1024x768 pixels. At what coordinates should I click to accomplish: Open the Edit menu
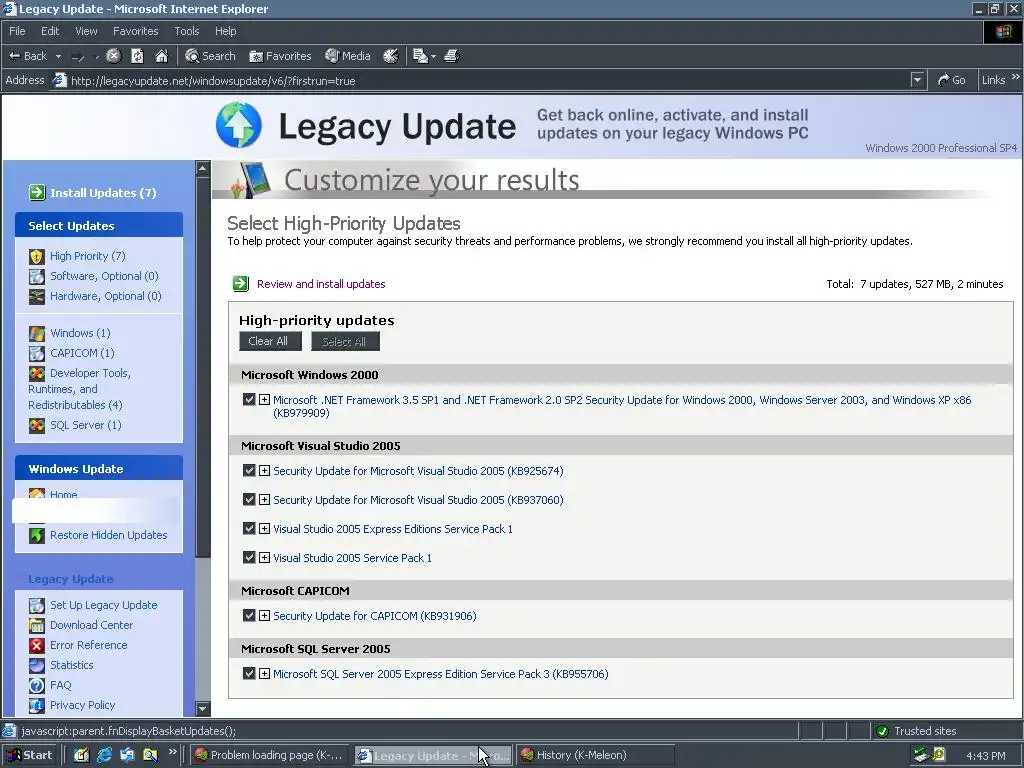click(50, 31)
